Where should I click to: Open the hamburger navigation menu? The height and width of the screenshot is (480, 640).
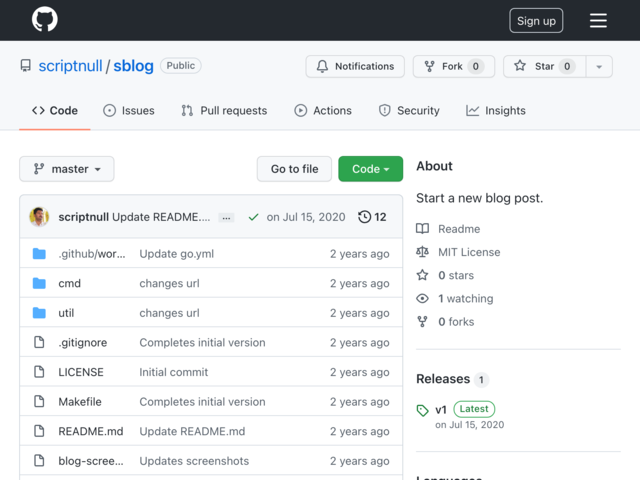point(598,20)
